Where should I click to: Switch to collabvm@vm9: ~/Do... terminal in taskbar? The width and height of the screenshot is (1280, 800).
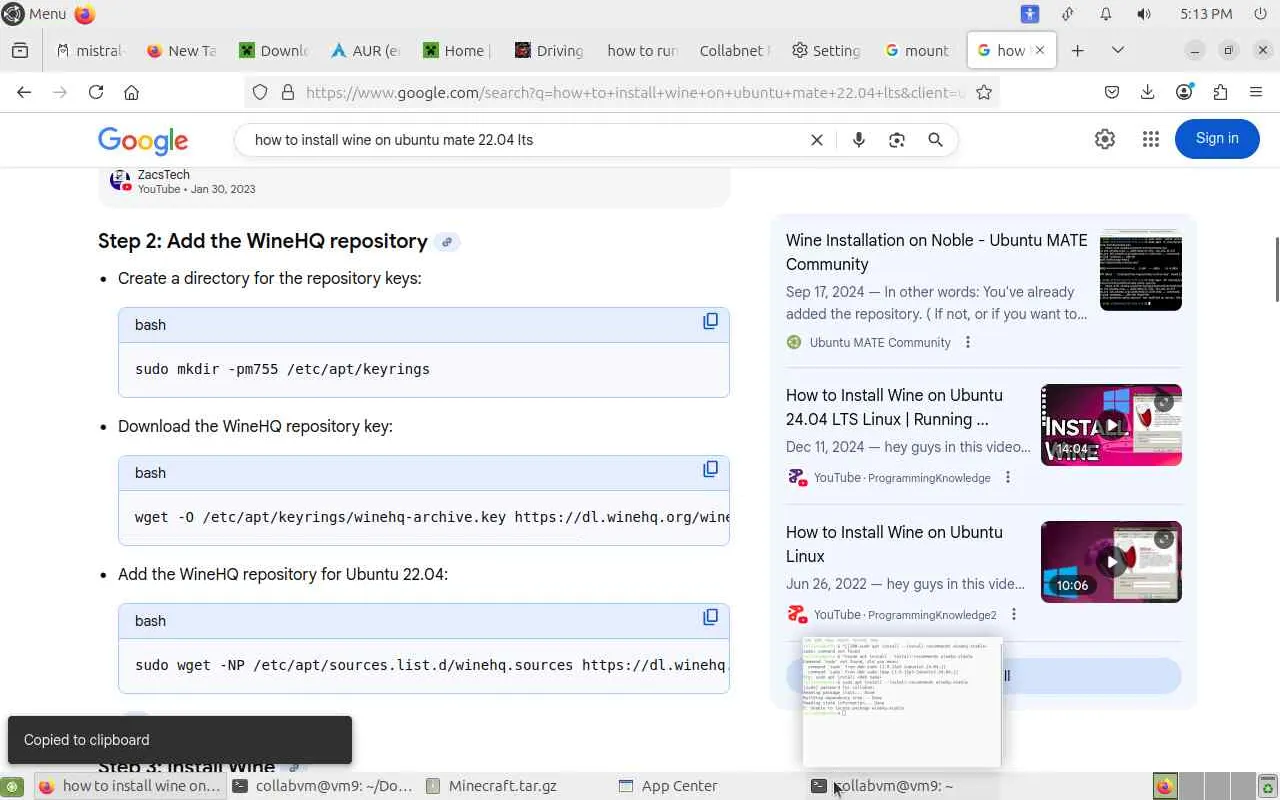(x=322, y=786)
